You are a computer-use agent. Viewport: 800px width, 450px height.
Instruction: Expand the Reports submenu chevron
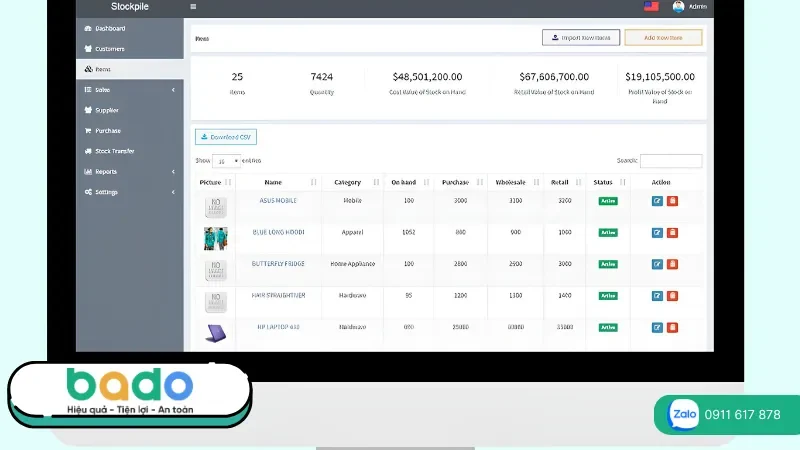pyautogui.click(x=173, y=171)
